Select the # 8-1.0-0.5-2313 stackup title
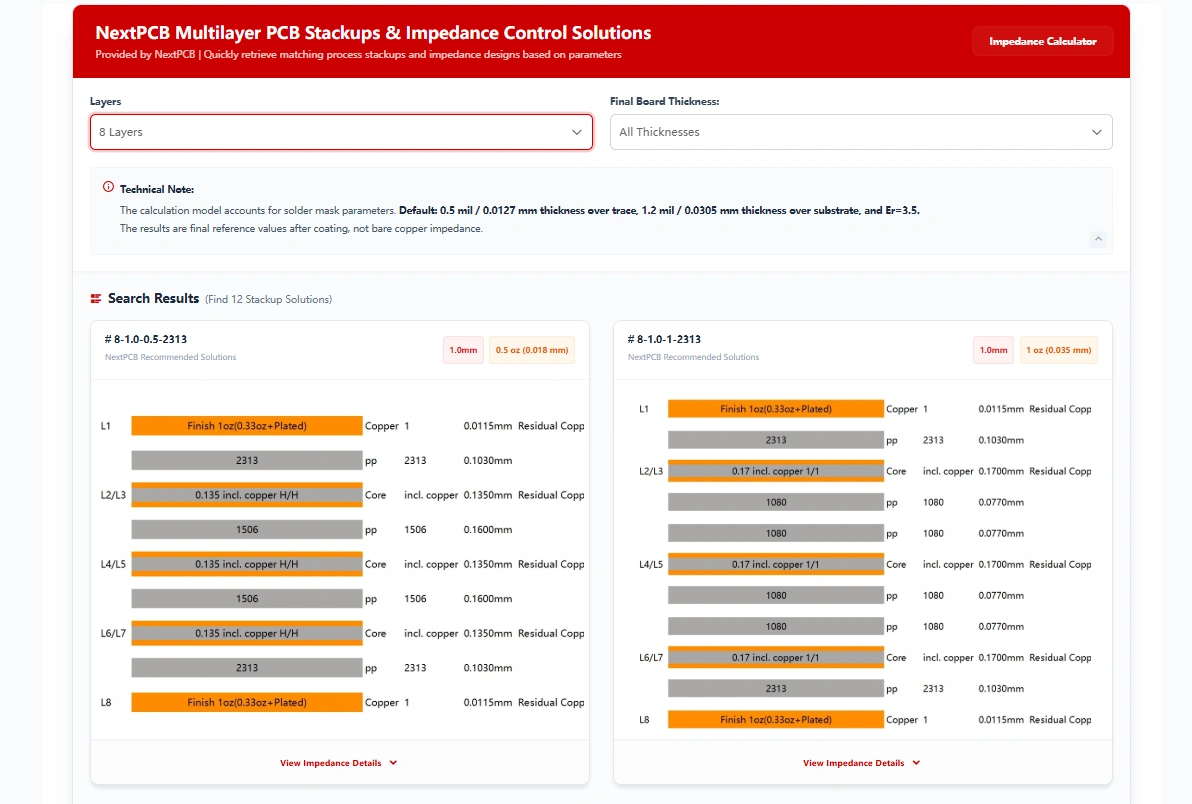The height and width of the screenshot is (804, 1192). pos(145,340)
